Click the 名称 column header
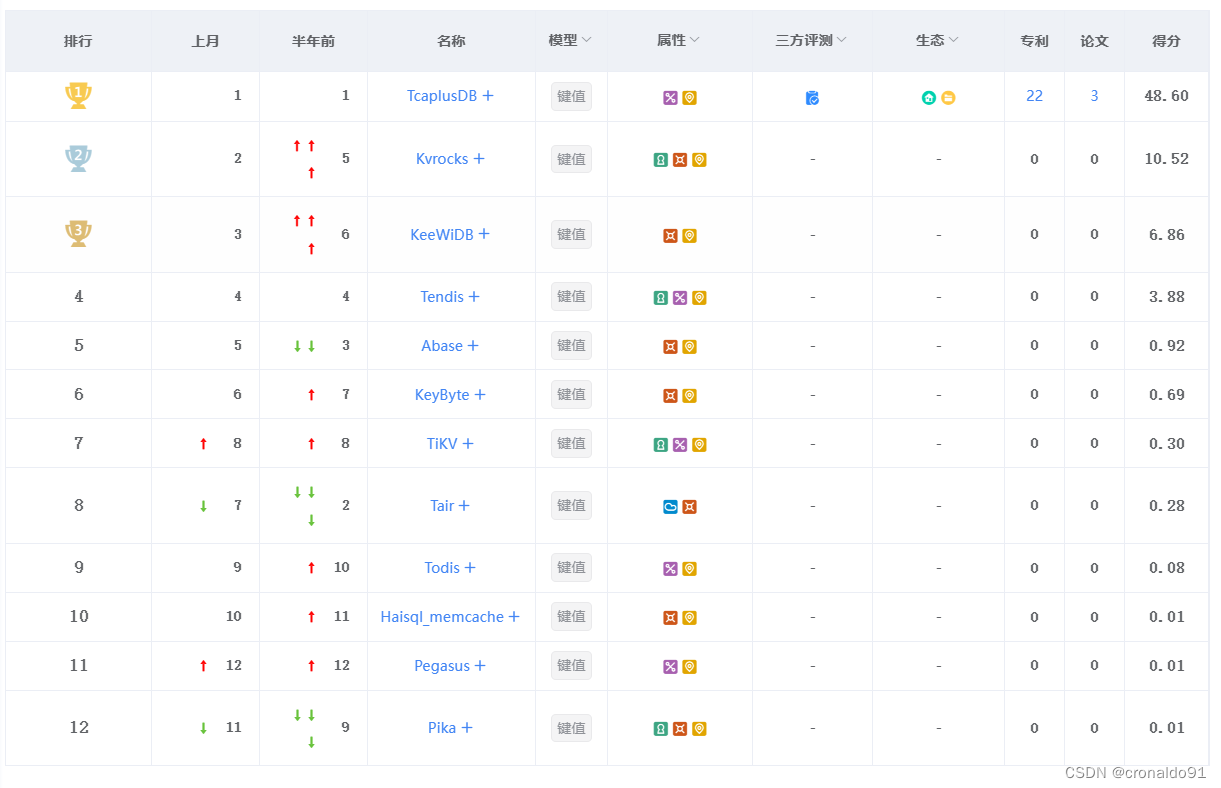This screenshot has width=1221, height=788. click(x=451, y=41)
